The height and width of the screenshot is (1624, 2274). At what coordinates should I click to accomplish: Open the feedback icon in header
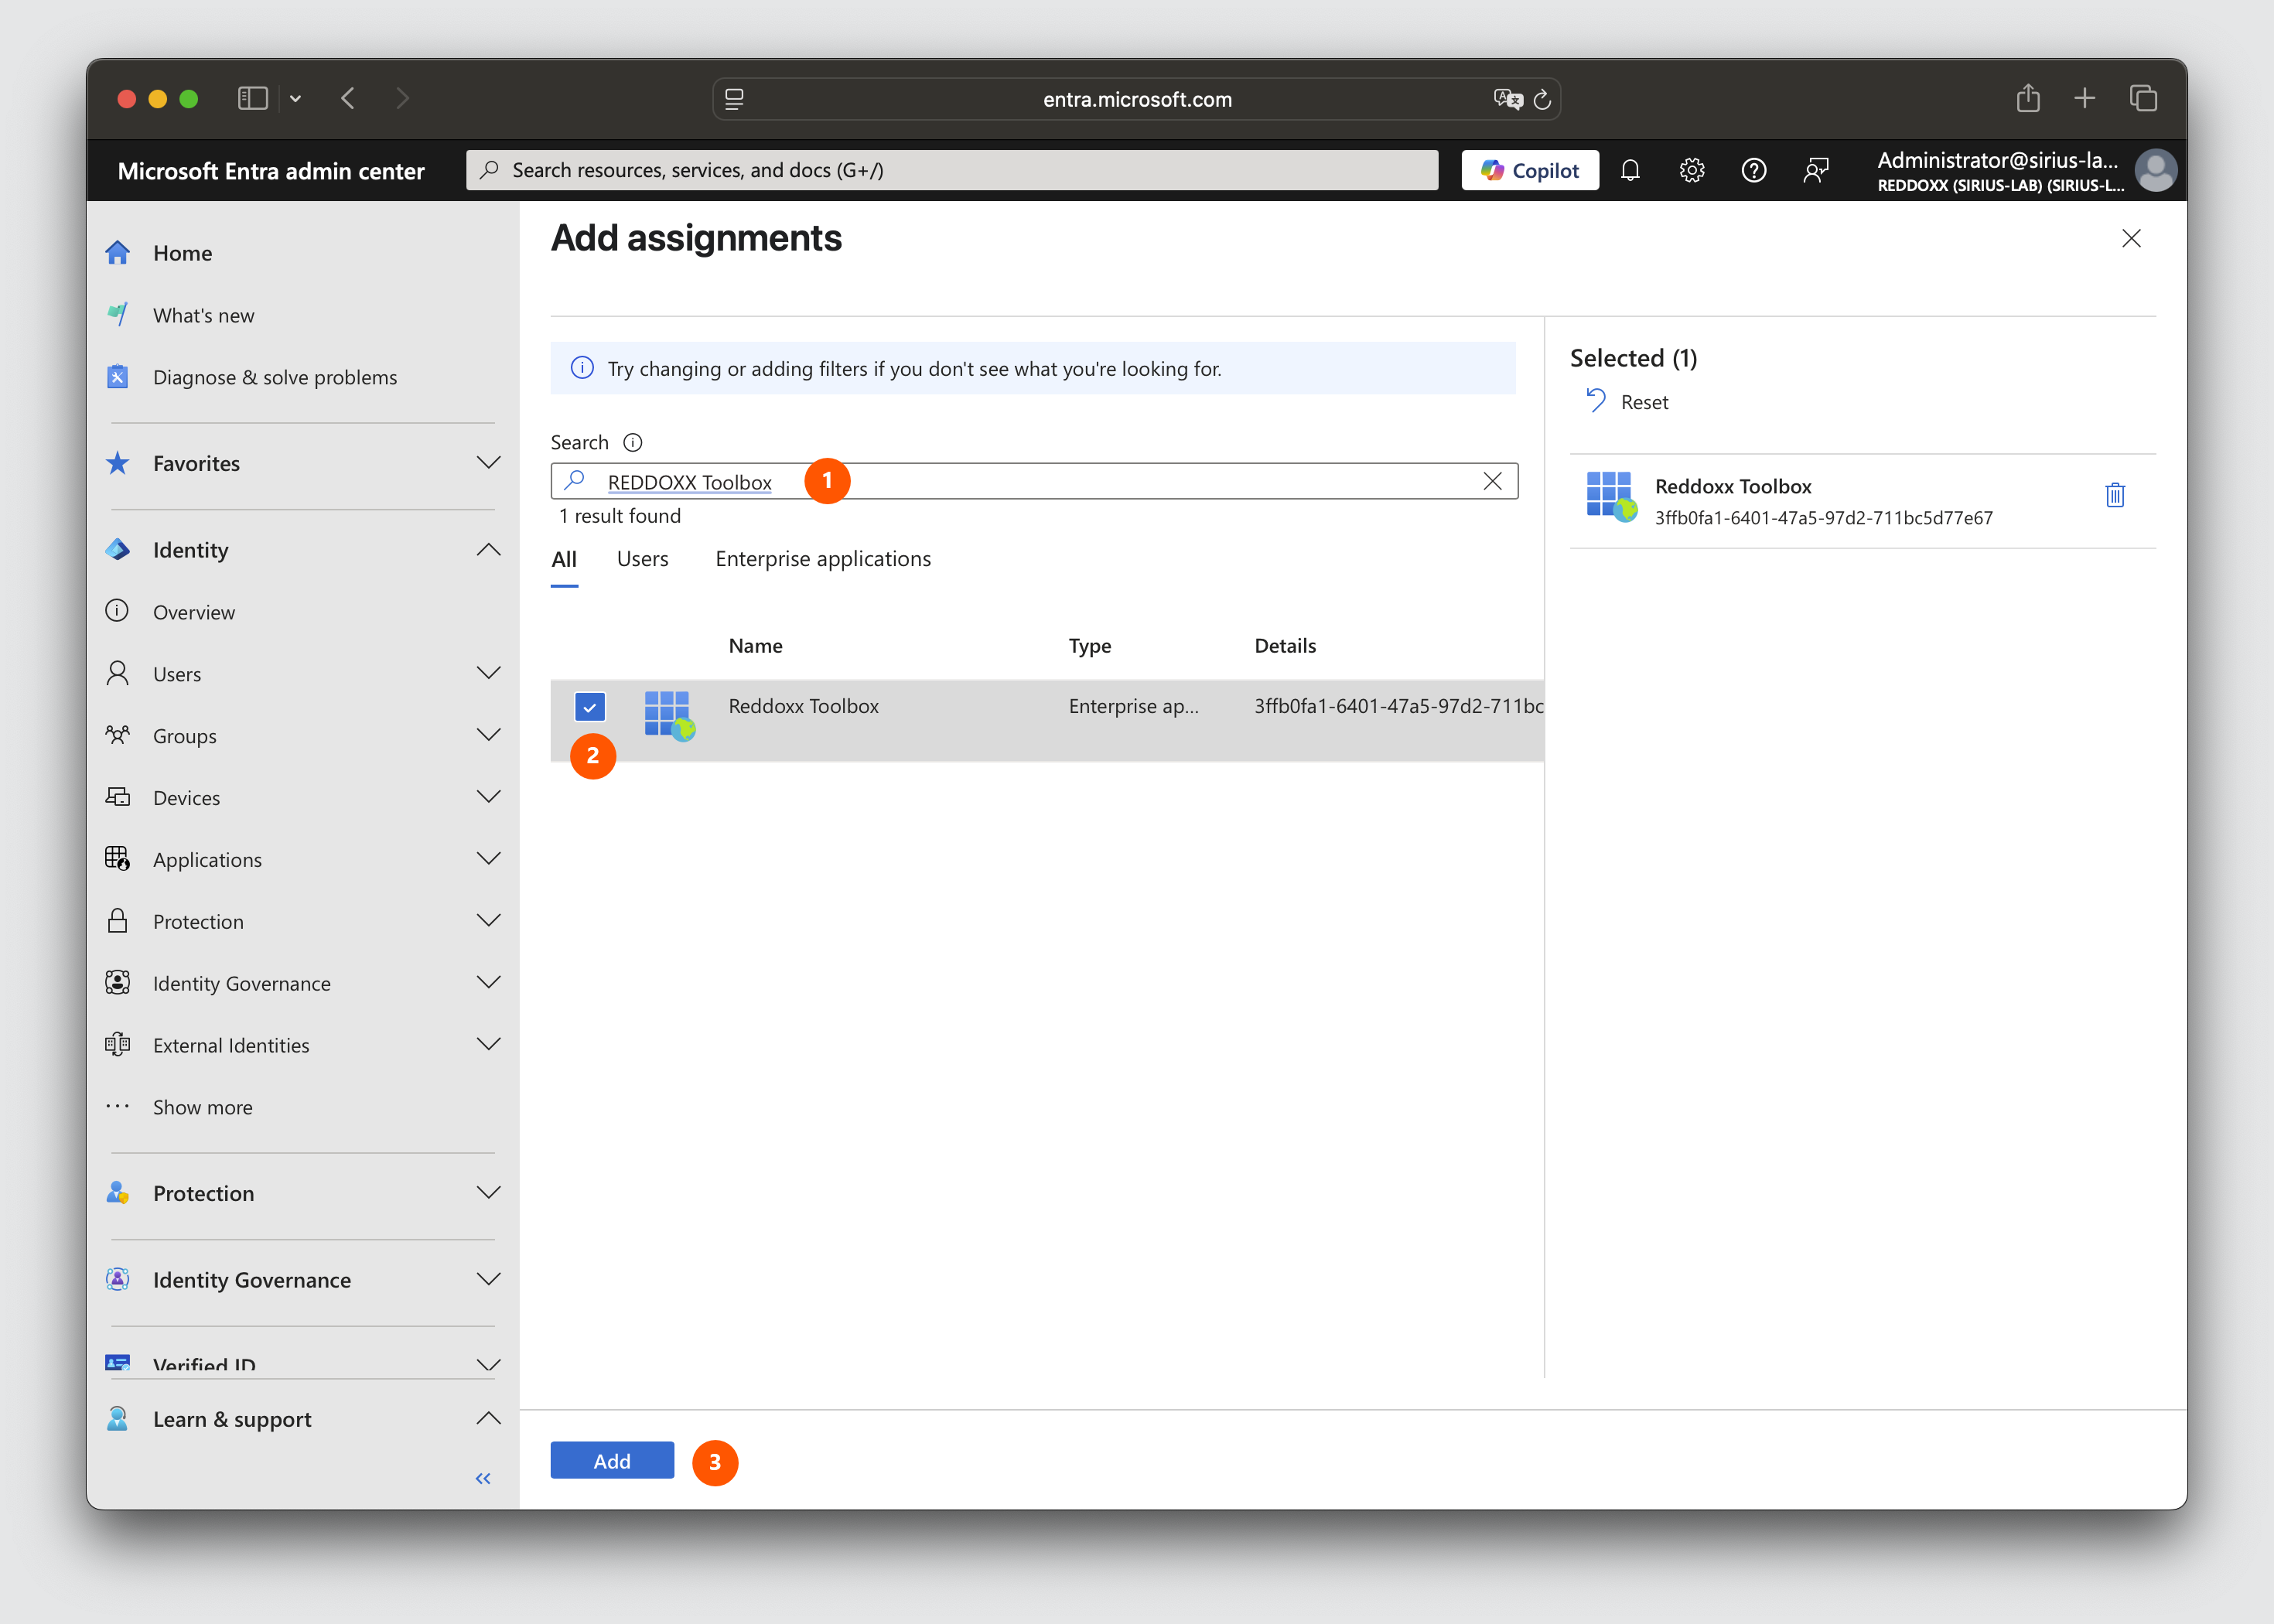tap(1816, 170)
